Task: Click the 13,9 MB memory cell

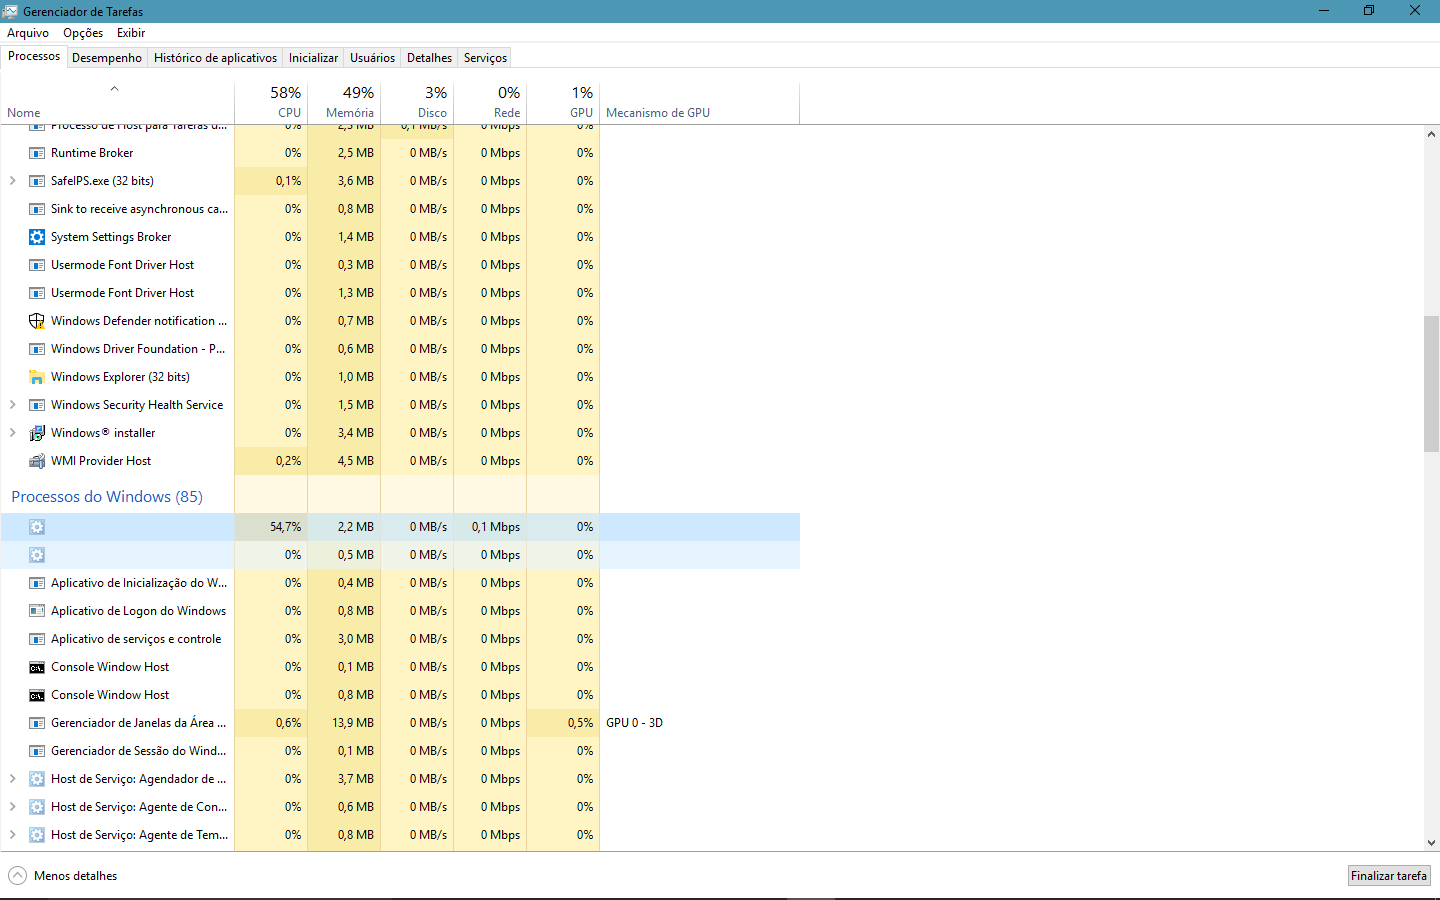Action: click(x=344, y=723)
